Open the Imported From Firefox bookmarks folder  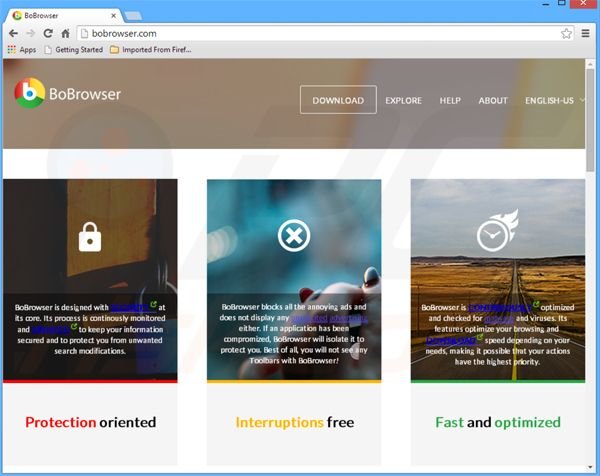pos(151,50)
